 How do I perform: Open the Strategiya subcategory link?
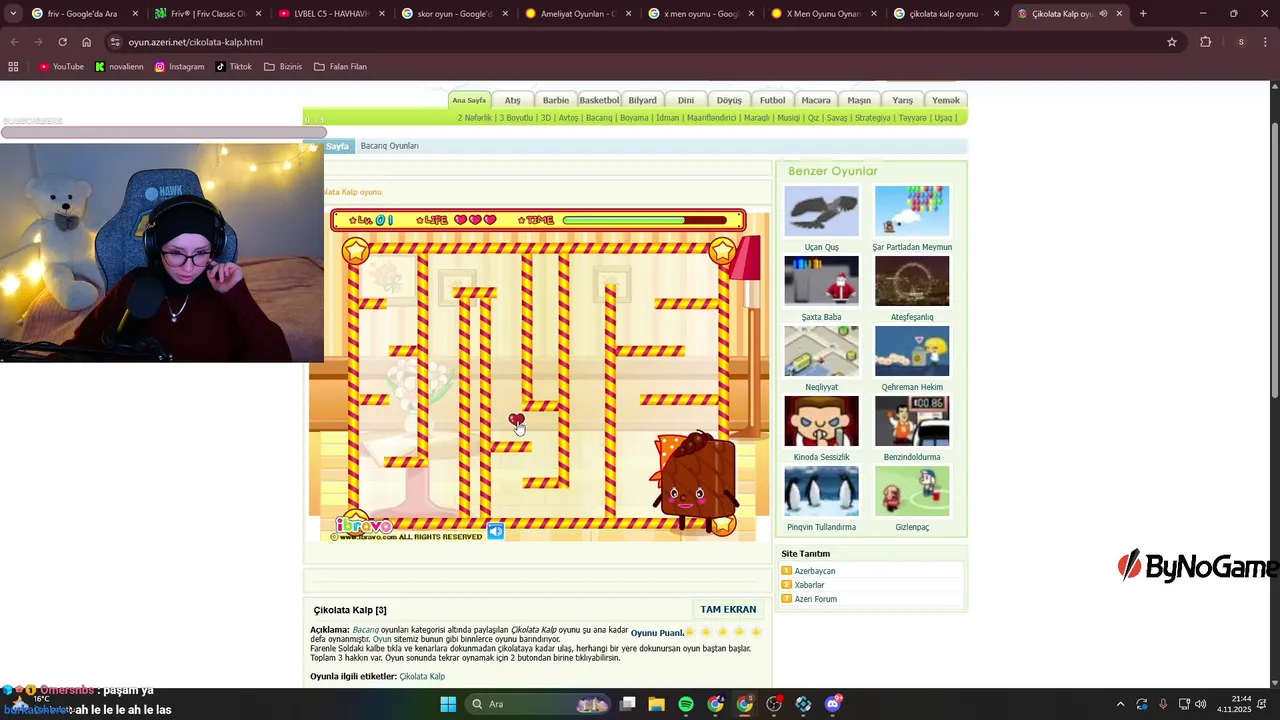pos(872,118)
